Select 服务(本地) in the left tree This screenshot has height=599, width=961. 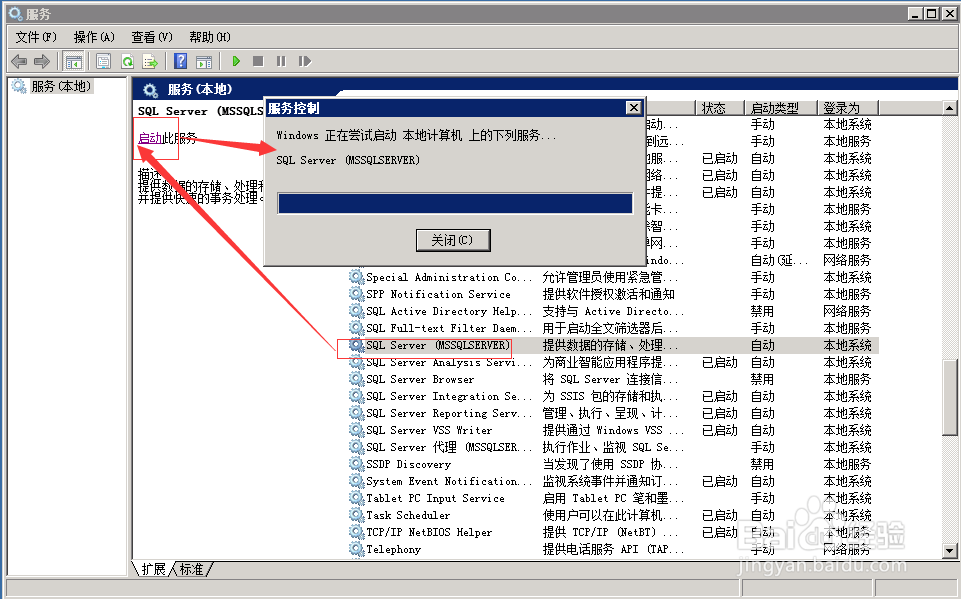tap(61, 86)
